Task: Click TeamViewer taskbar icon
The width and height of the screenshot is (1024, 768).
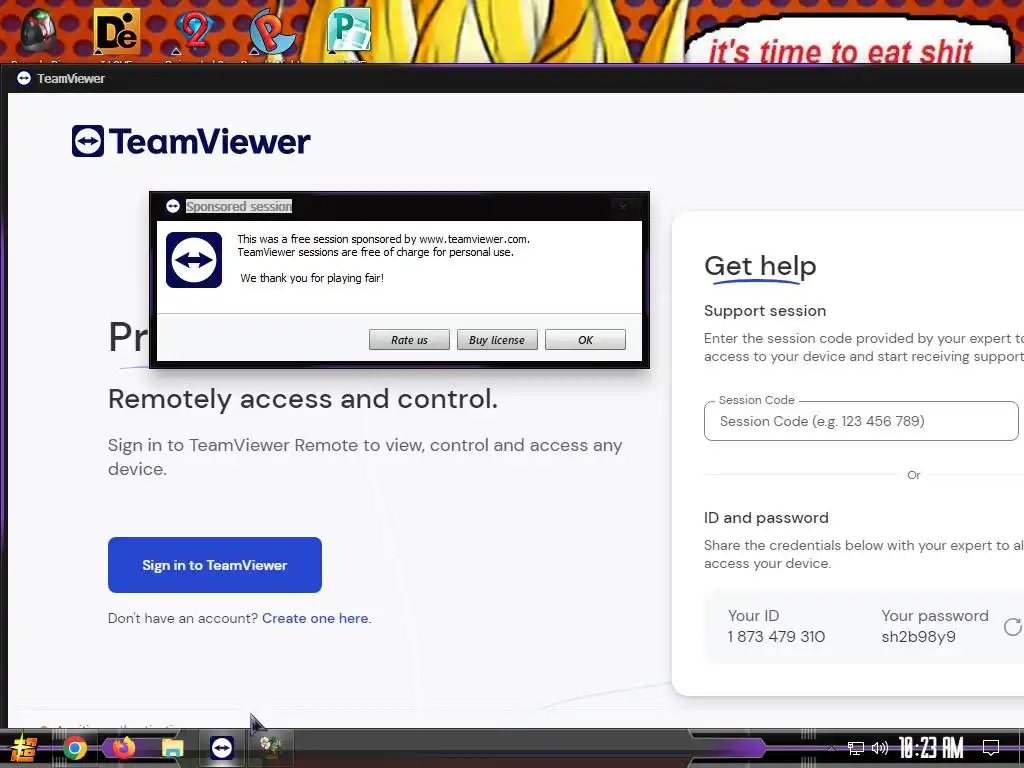Action: (222, 748)
